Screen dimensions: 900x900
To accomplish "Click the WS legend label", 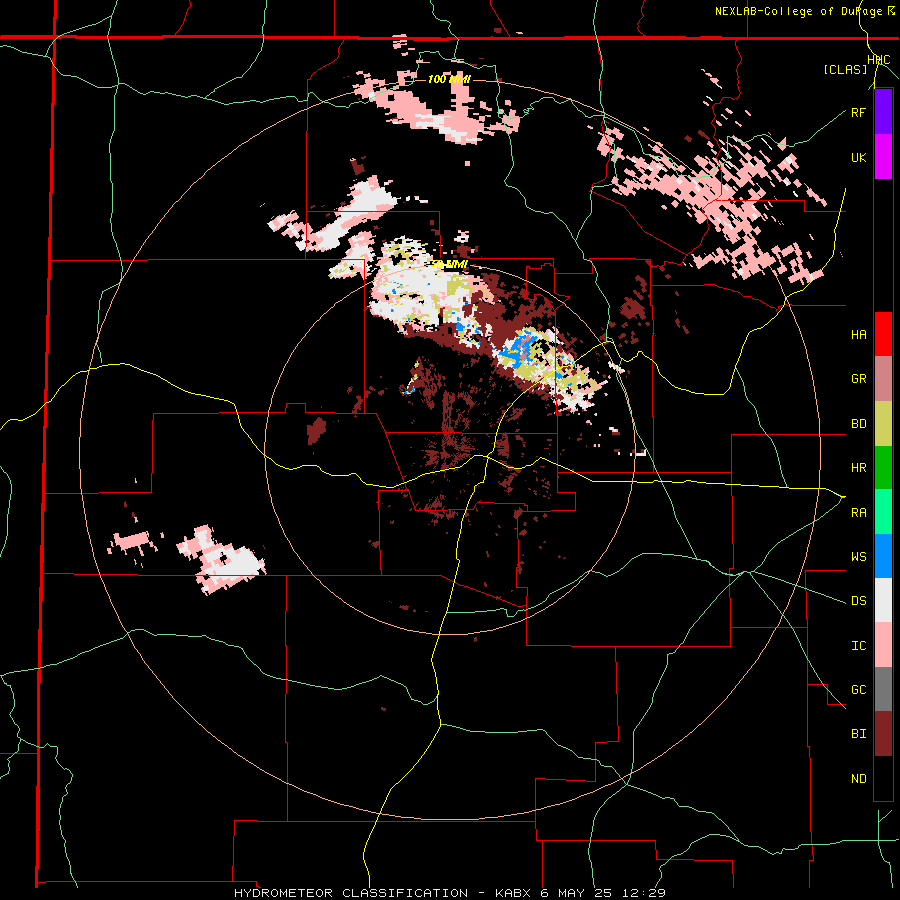I will pyautogui.click(x=858, y=557).
